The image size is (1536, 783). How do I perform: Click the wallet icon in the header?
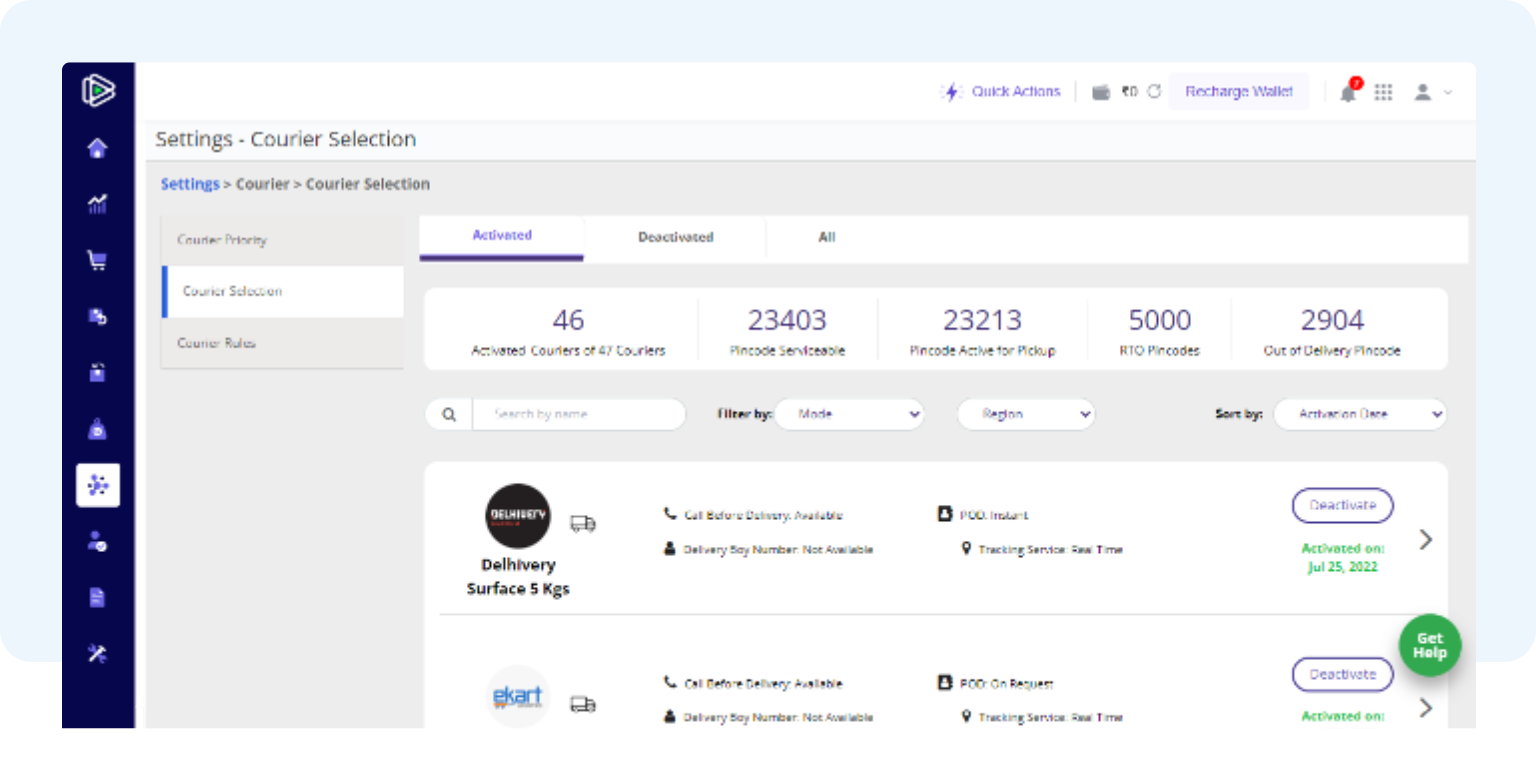[1101, 92]
